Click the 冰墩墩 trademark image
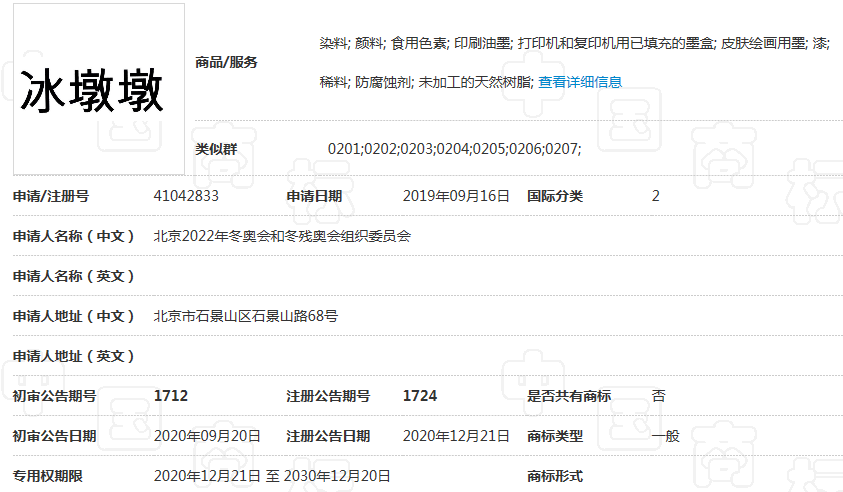 99,89
